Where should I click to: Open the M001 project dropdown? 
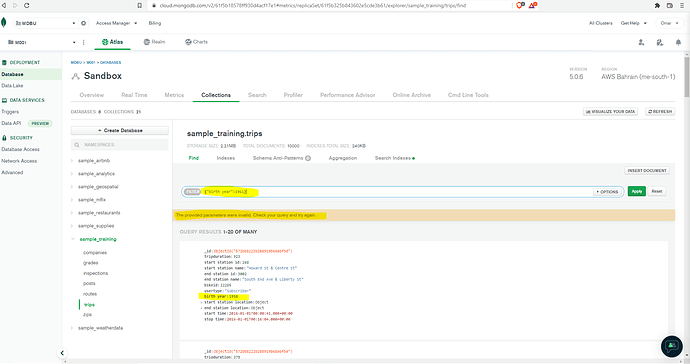42,42
